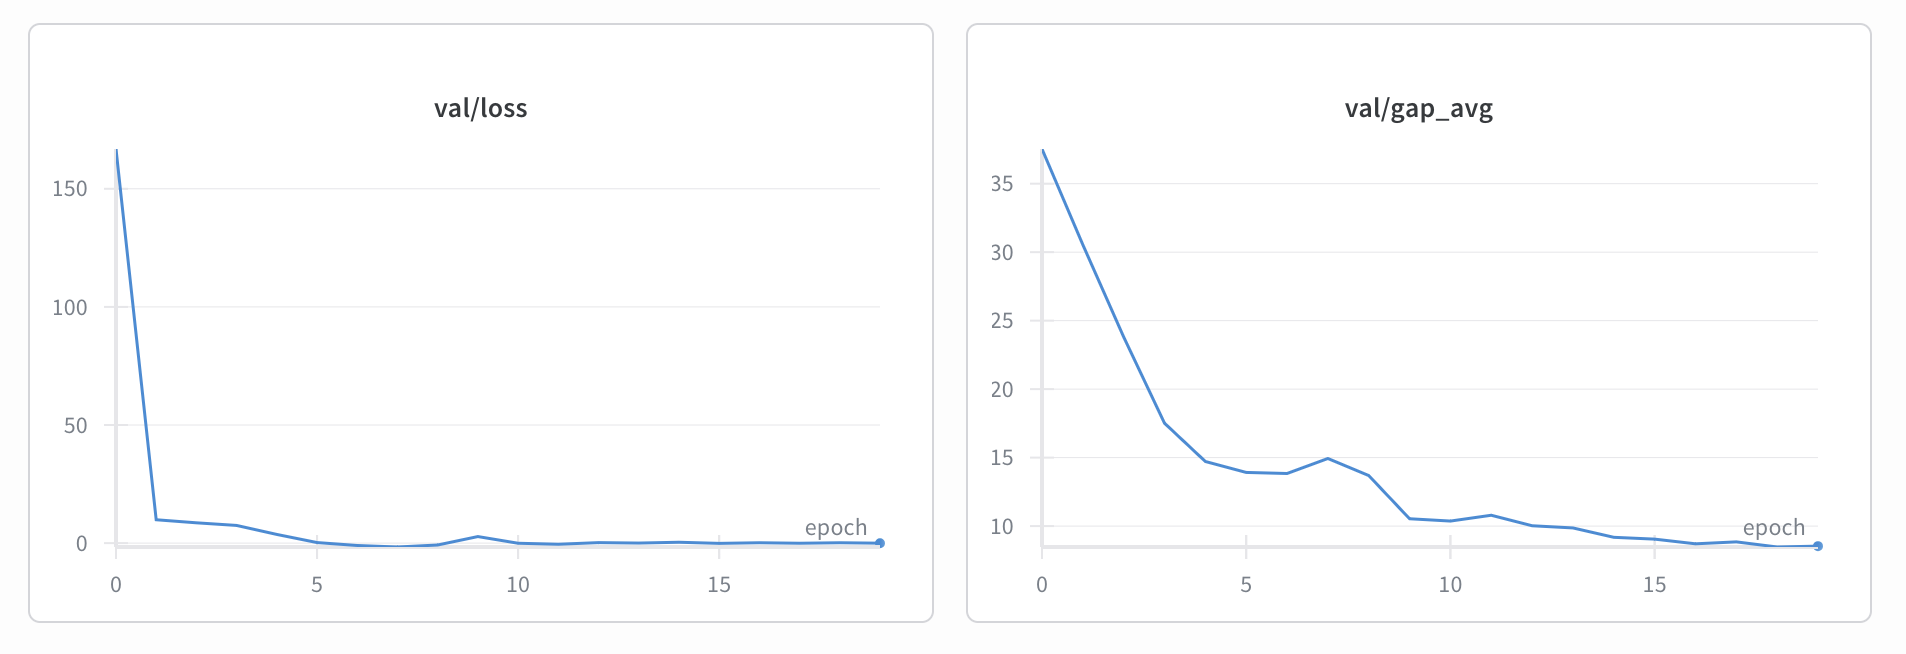Screen dimensions: 1906x654
Task: Click the 25 y-axis tick on val/gap_avg
Action: (1002, 321)
